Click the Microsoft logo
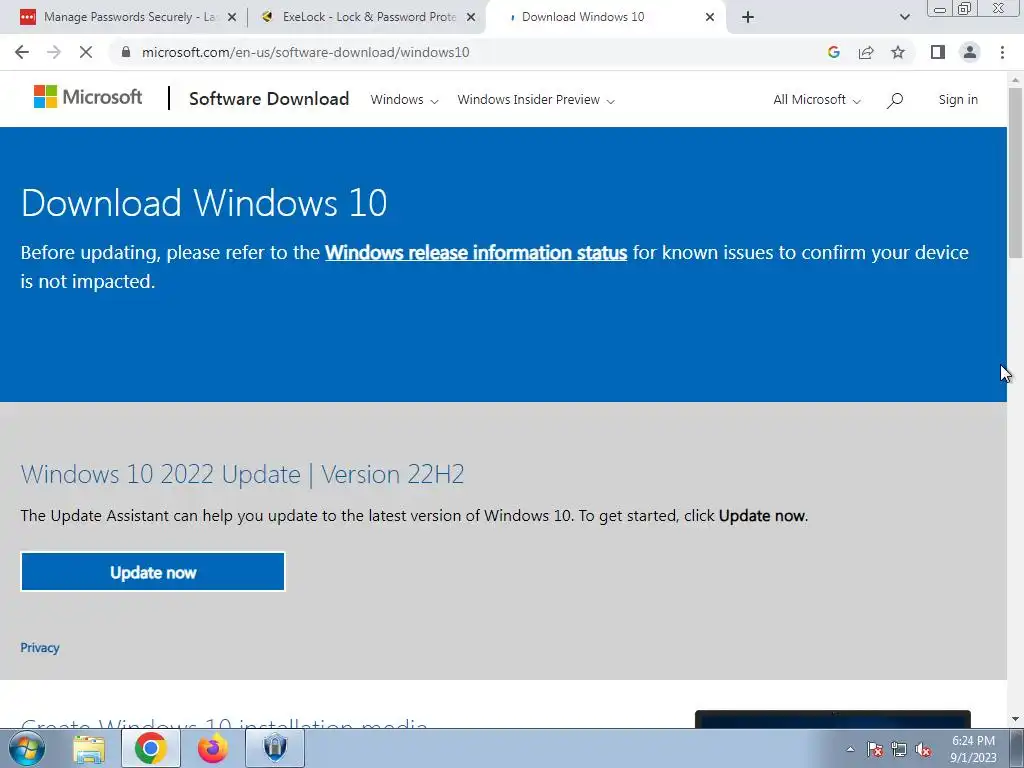This screenshot has height=768, width=1024. (x=88, y=97)
